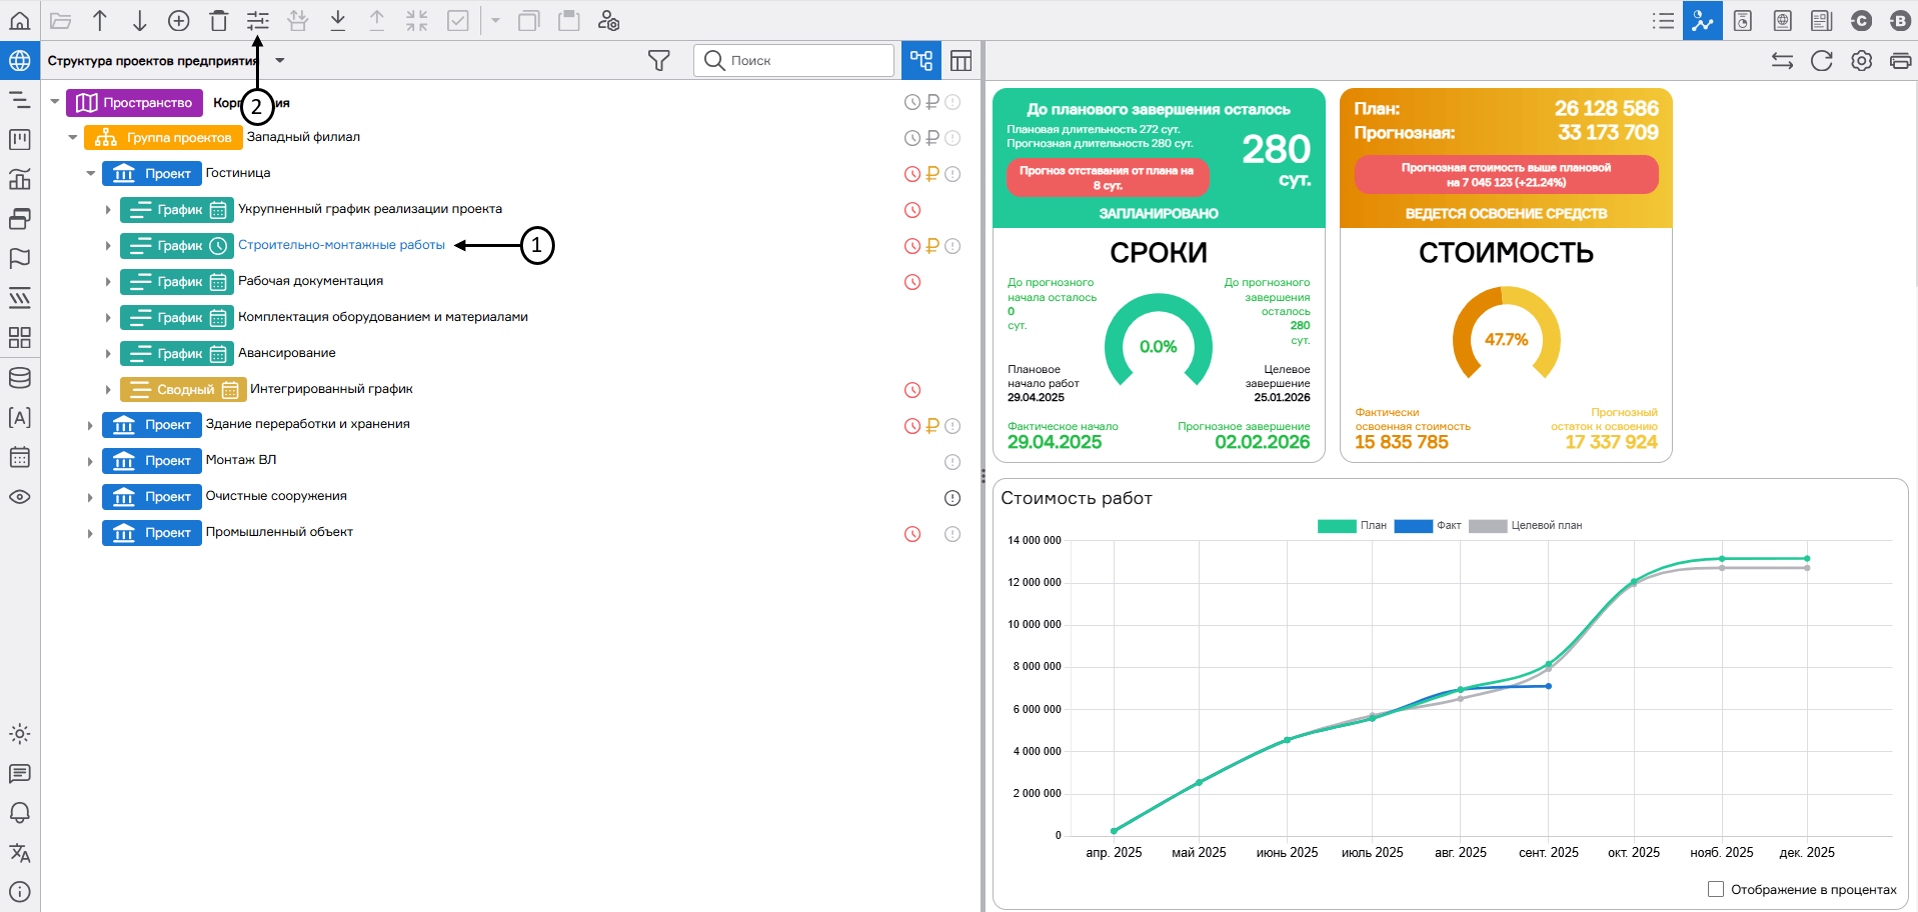Click the filter funnel icon

coord(658,61)
